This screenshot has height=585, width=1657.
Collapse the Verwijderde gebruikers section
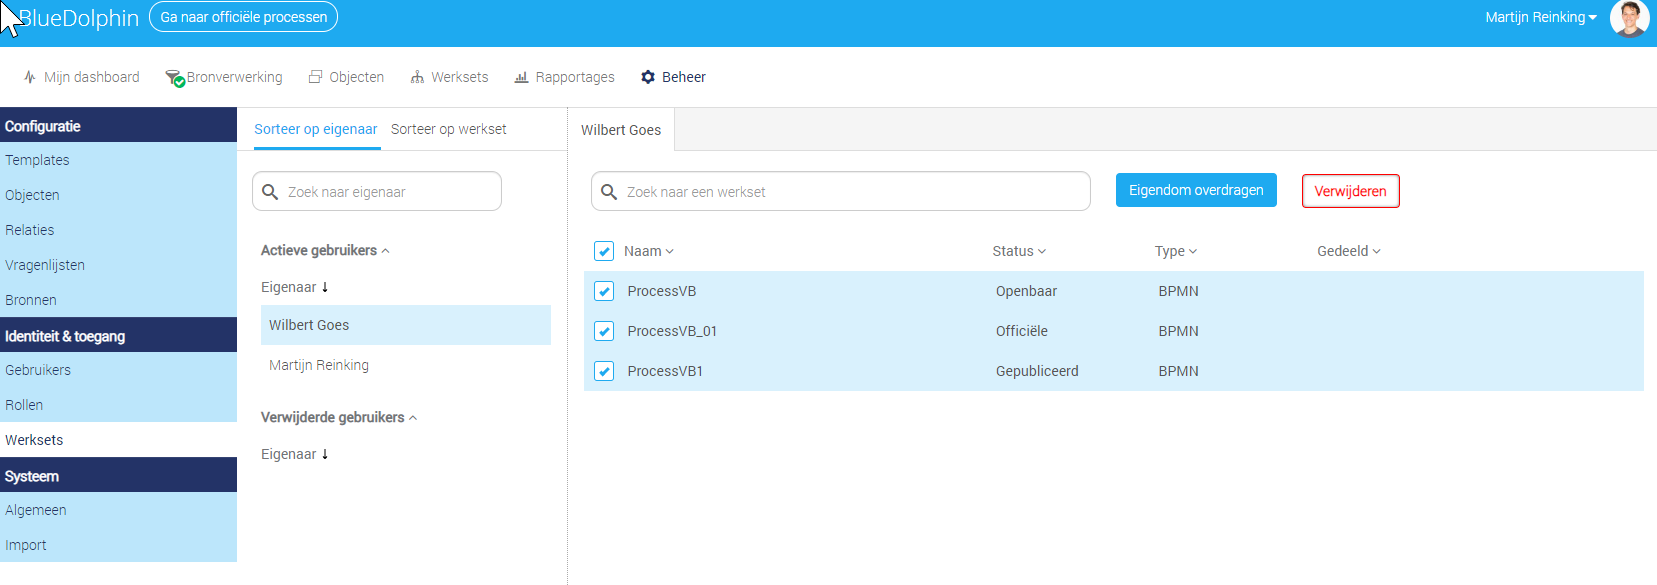[x=339, y=417]
